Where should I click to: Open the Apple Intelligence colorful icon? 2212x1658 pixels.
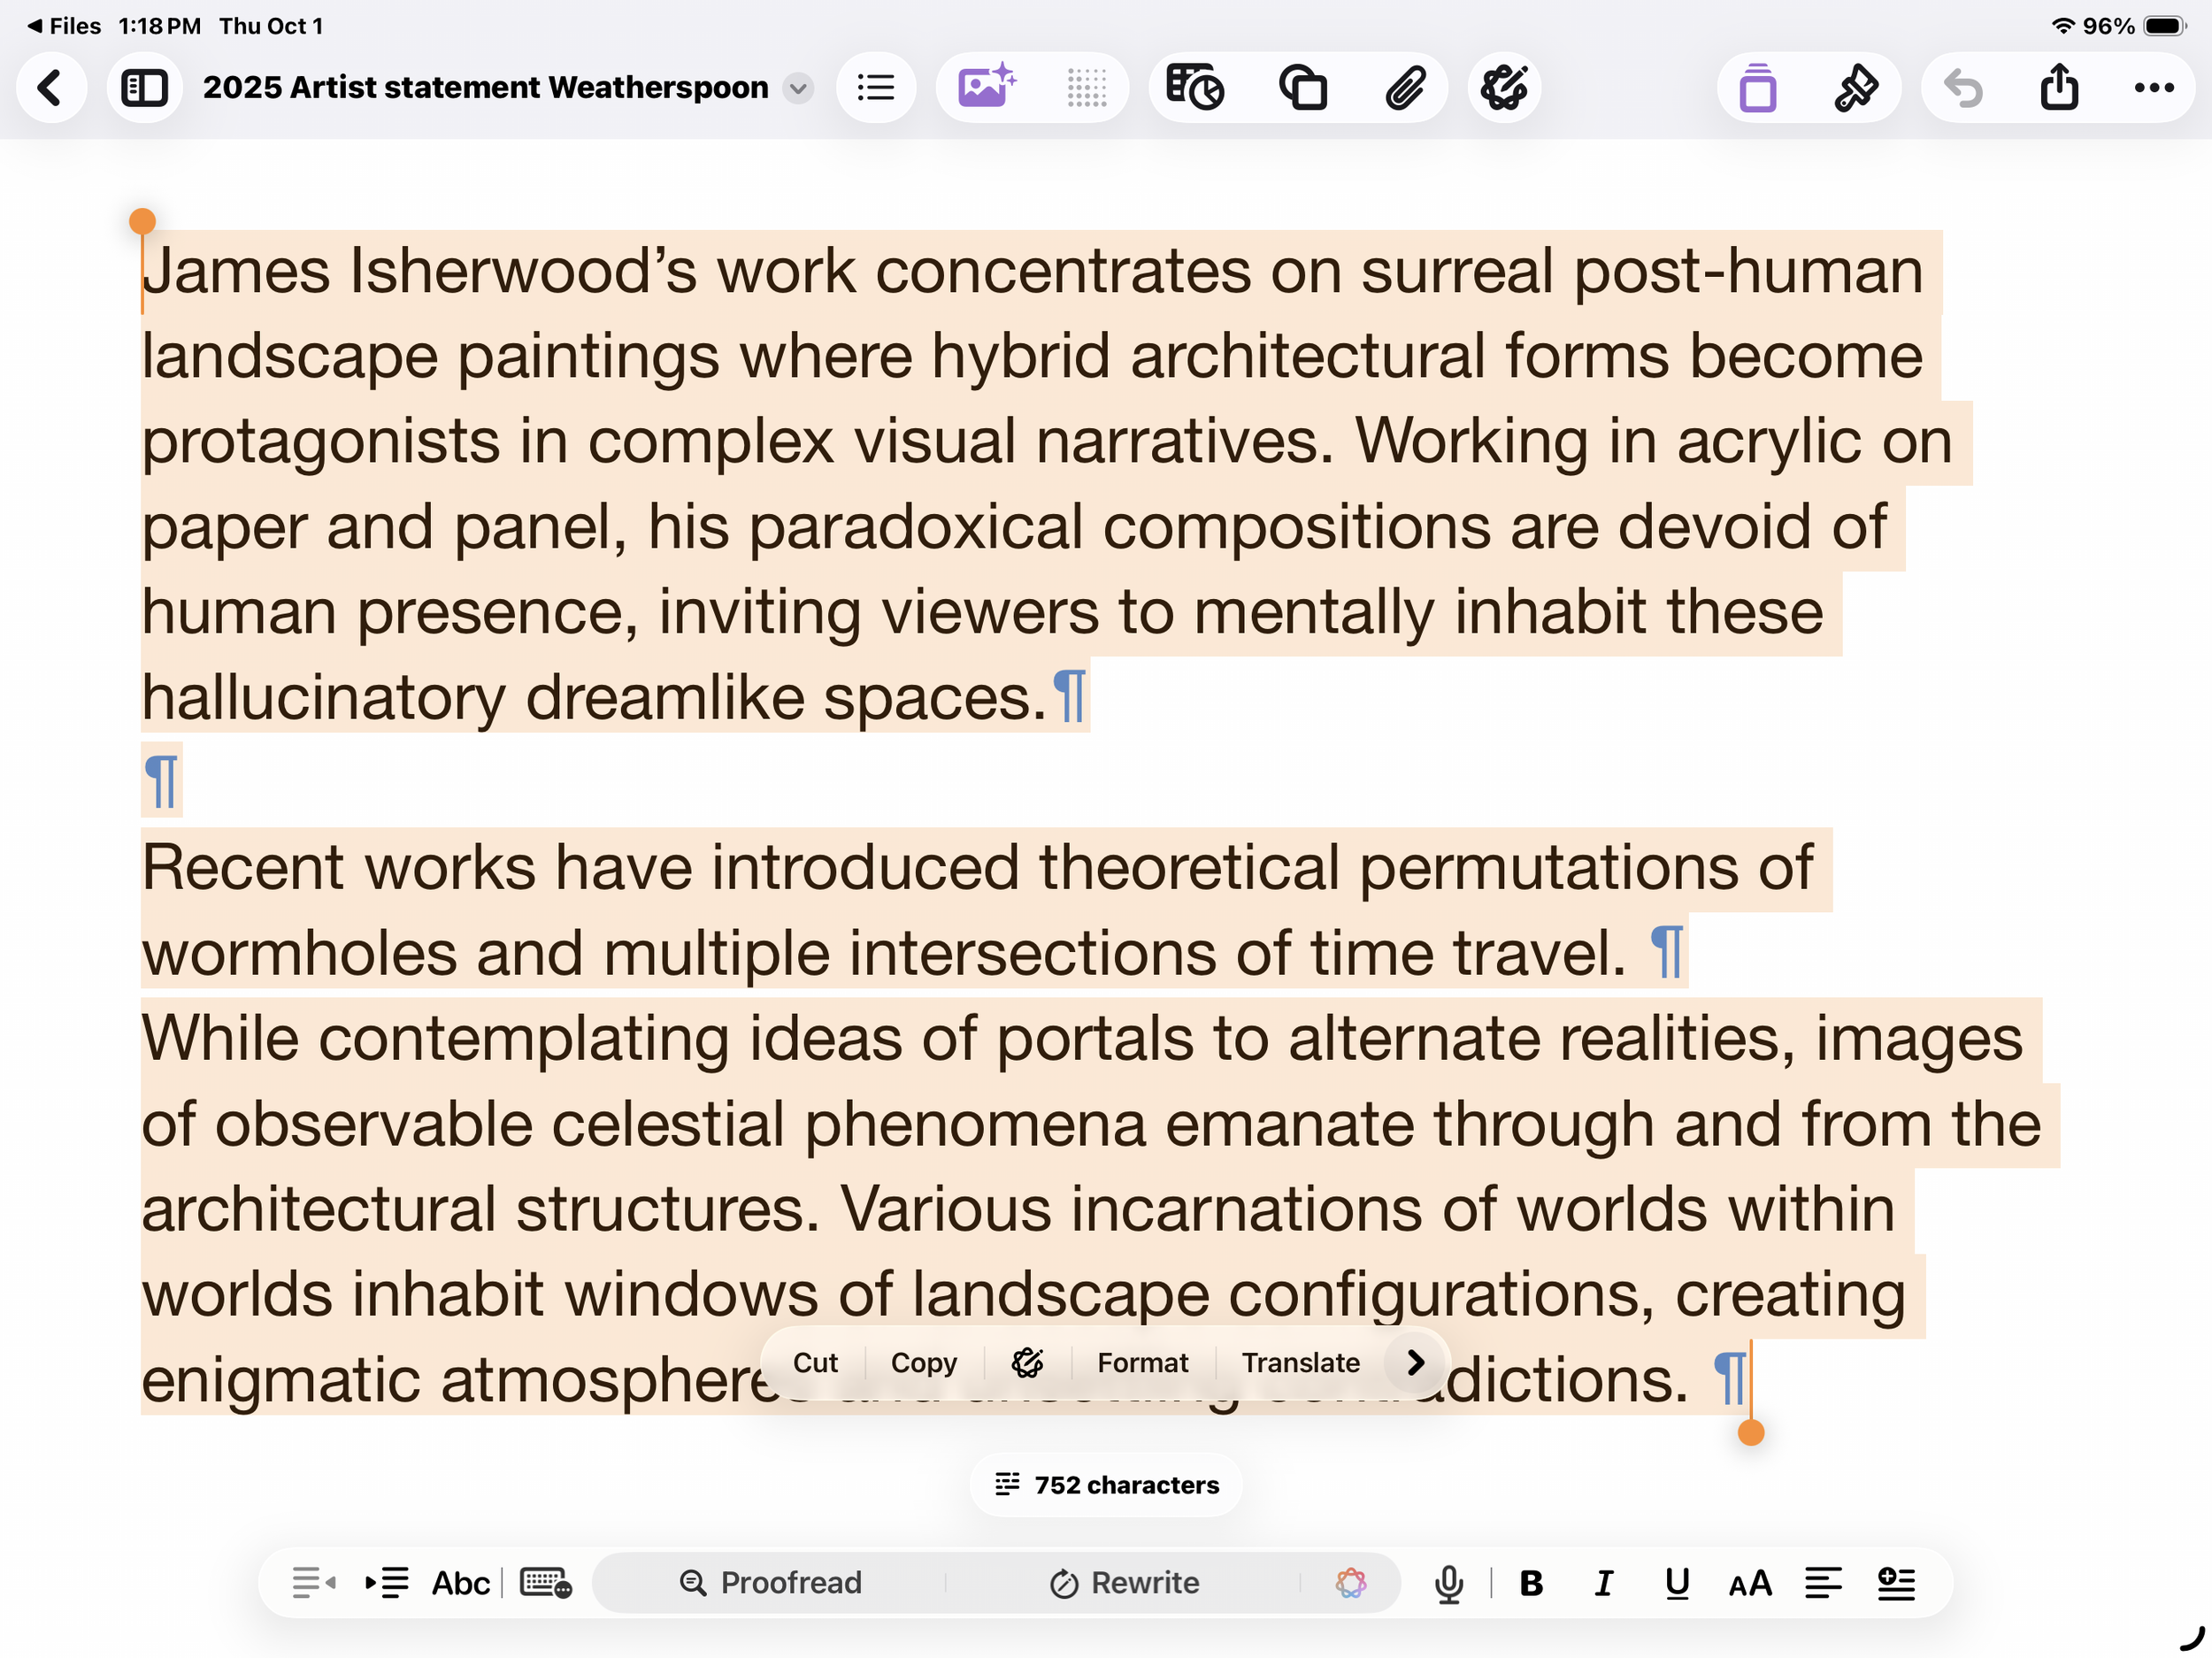pos(1350,1582)
